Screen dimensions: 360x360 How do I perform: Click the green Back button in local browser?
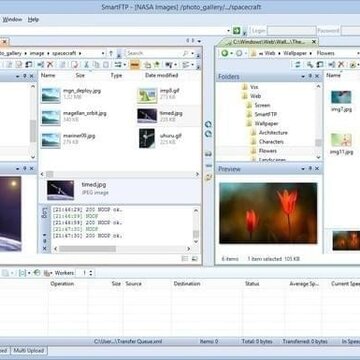(225, 53)
